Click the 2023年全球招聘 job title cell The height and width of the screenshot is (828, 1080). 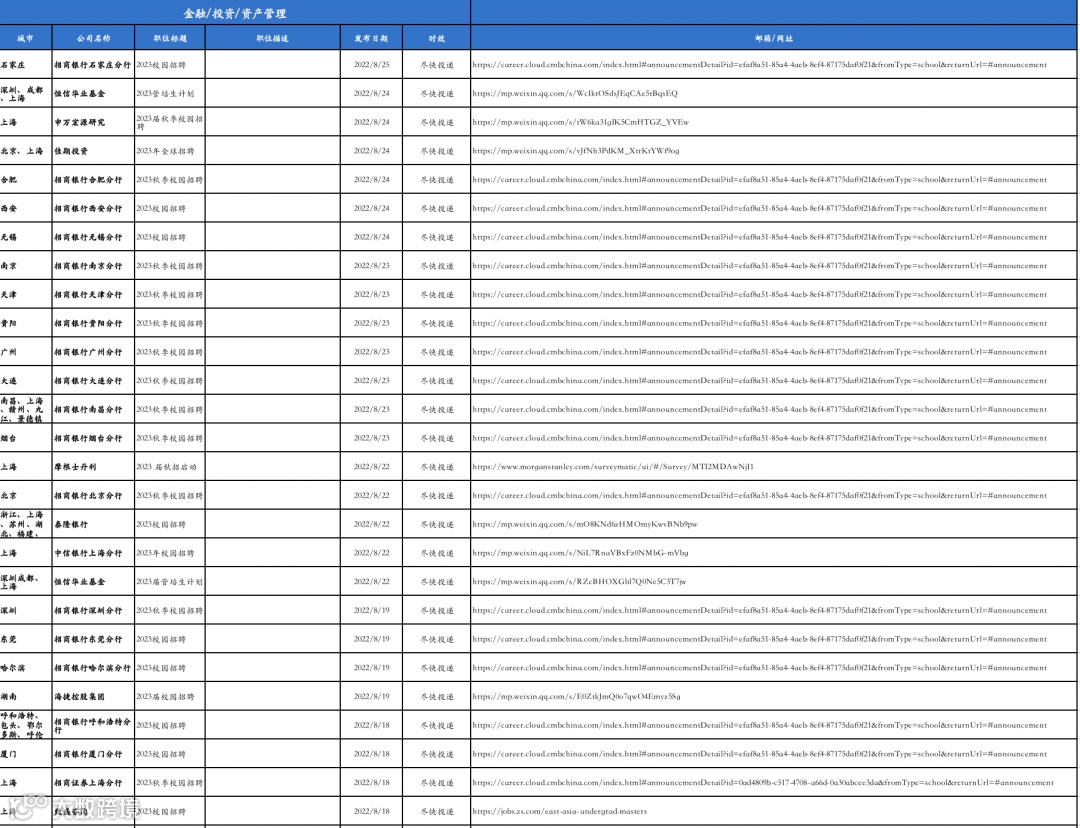170,151
